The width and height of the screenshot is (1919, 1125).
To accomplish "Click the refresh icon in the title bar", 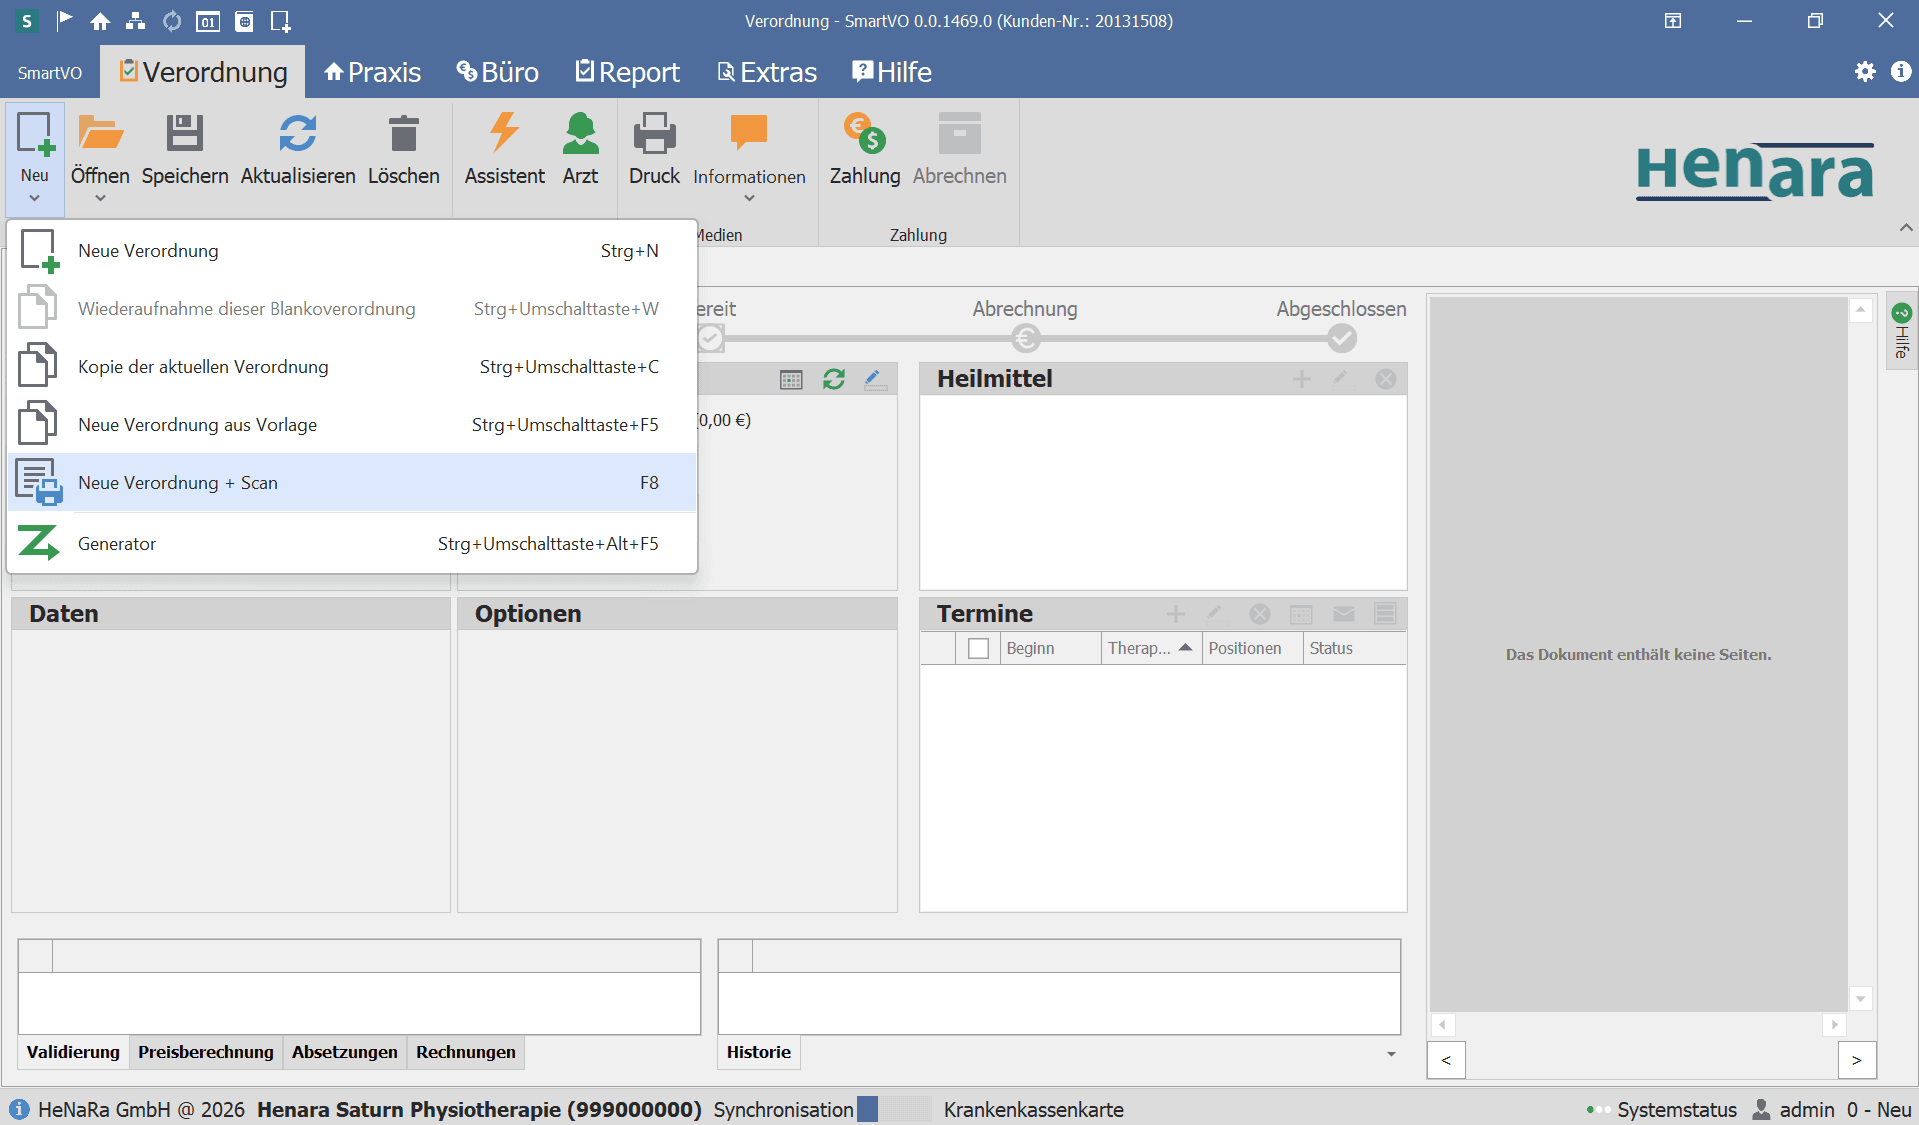I will (172, 21).
